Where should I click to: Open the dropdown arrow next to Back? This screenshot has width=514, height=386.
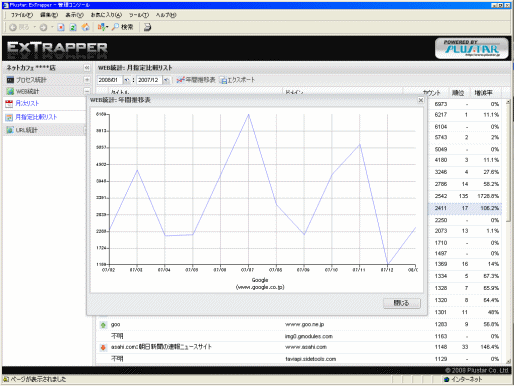pos(34,27)
